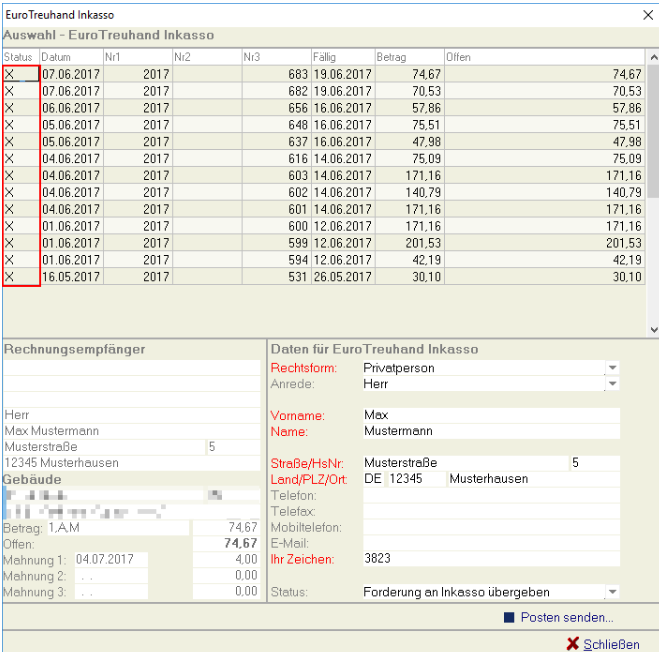Click Datum cell 16.05.2017

71,277
